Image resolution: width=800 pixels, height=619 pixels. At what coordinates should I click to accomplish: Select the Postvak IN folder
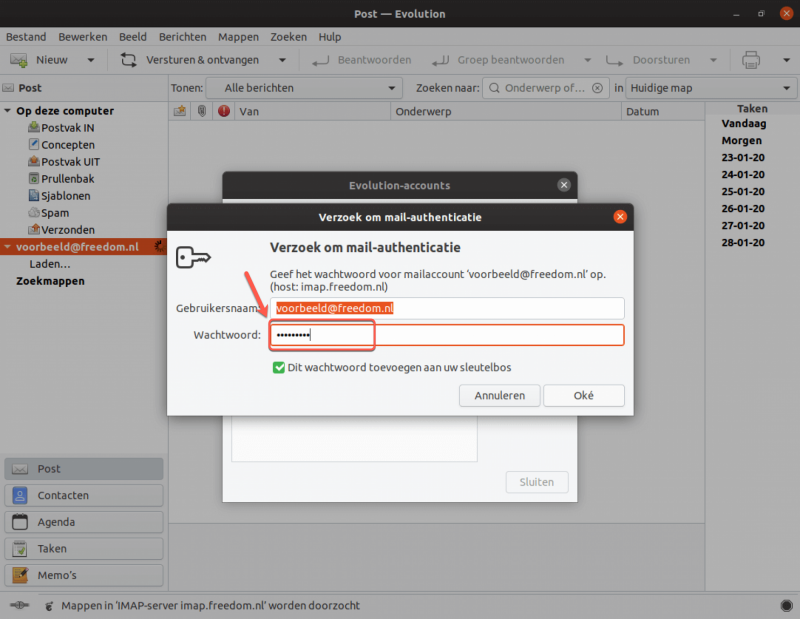point(67,128)
